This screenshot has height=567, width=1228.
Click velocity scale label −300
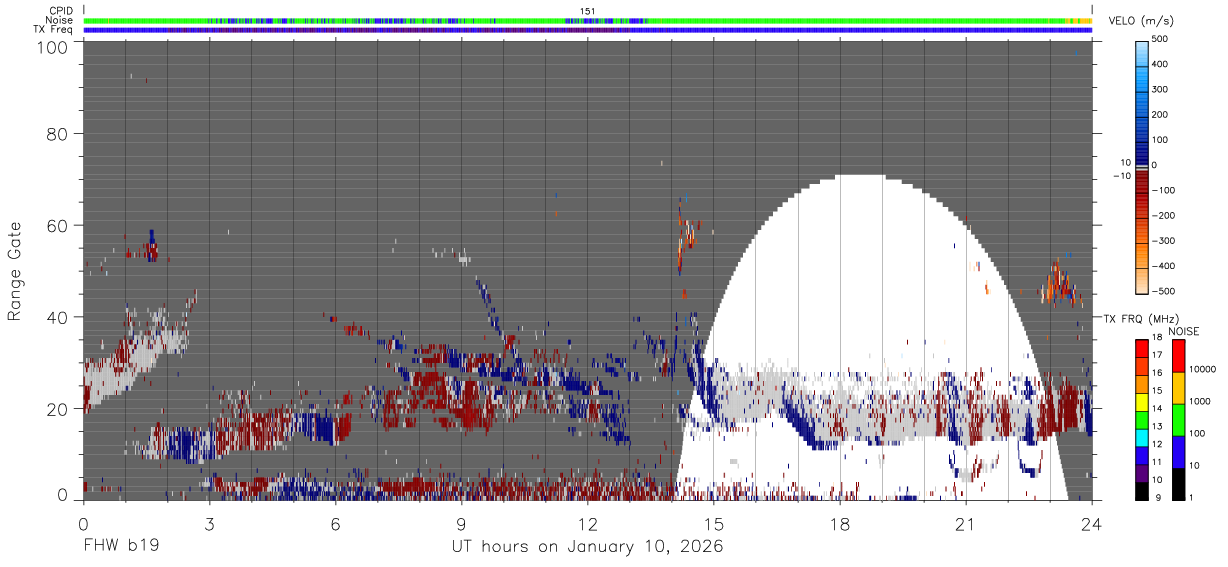coord(1163,241)
